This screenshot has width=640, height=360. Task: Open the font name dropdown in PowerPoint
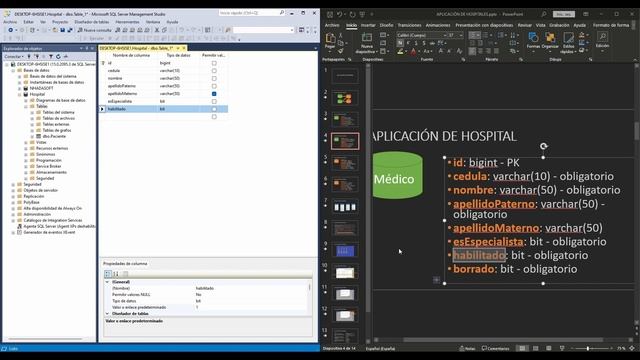tap(445, 35)
